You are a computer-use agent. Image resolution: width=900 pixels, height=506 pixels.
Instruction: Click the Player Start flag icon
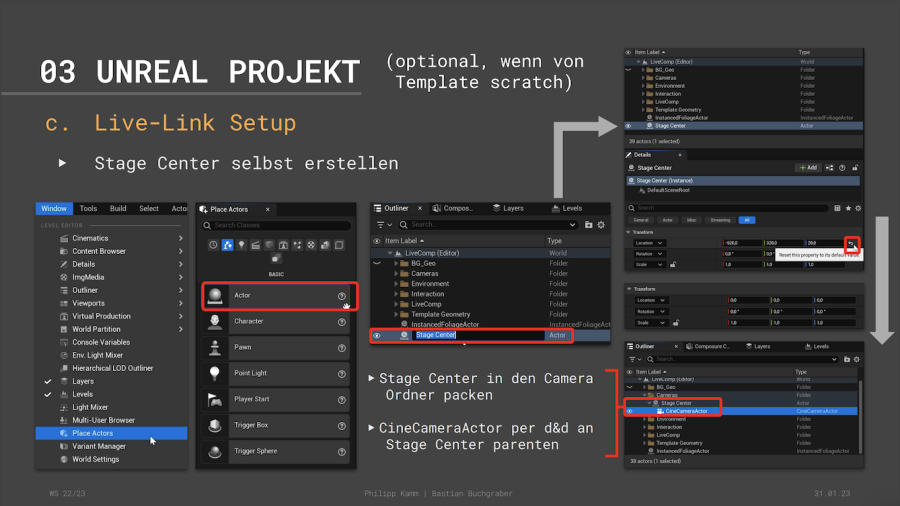pos(215,399)
